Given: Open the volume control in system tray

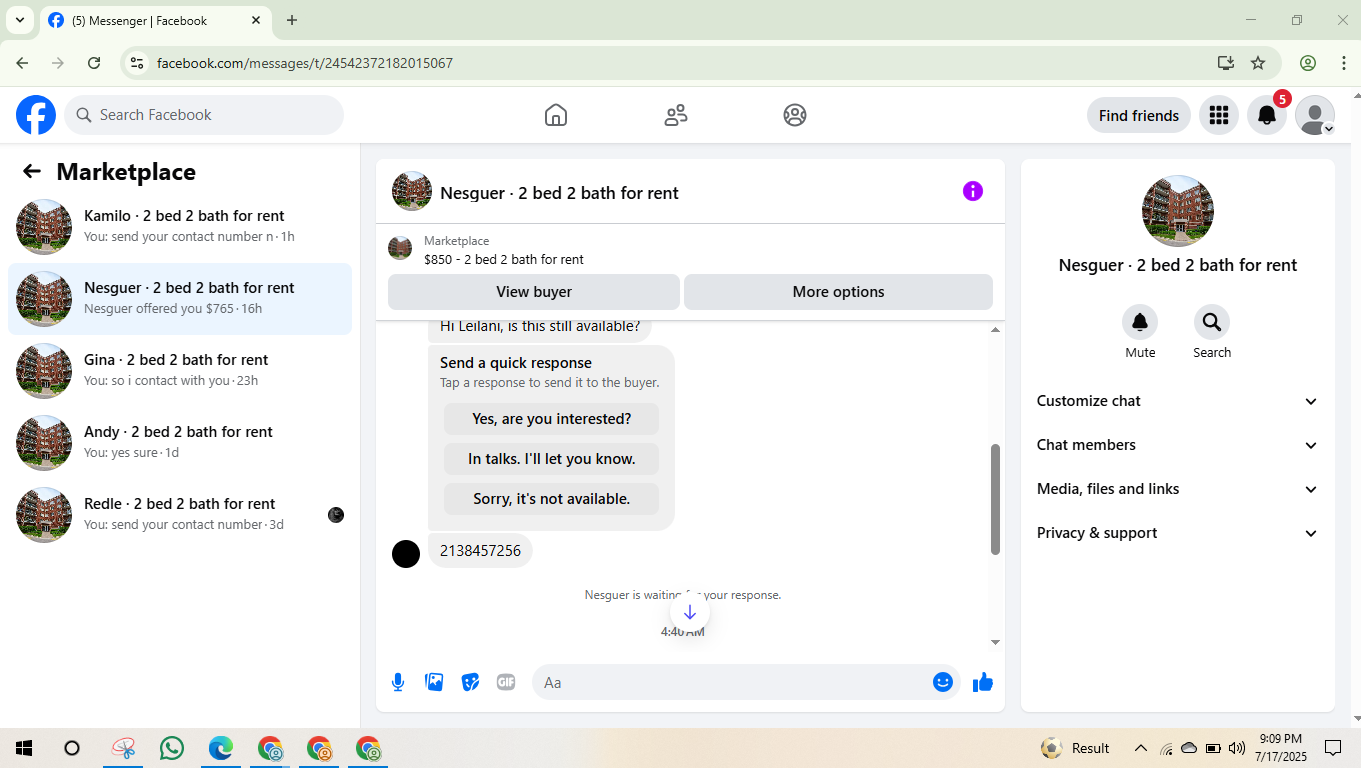Looking at the screenshot, I should [1237, 748].
